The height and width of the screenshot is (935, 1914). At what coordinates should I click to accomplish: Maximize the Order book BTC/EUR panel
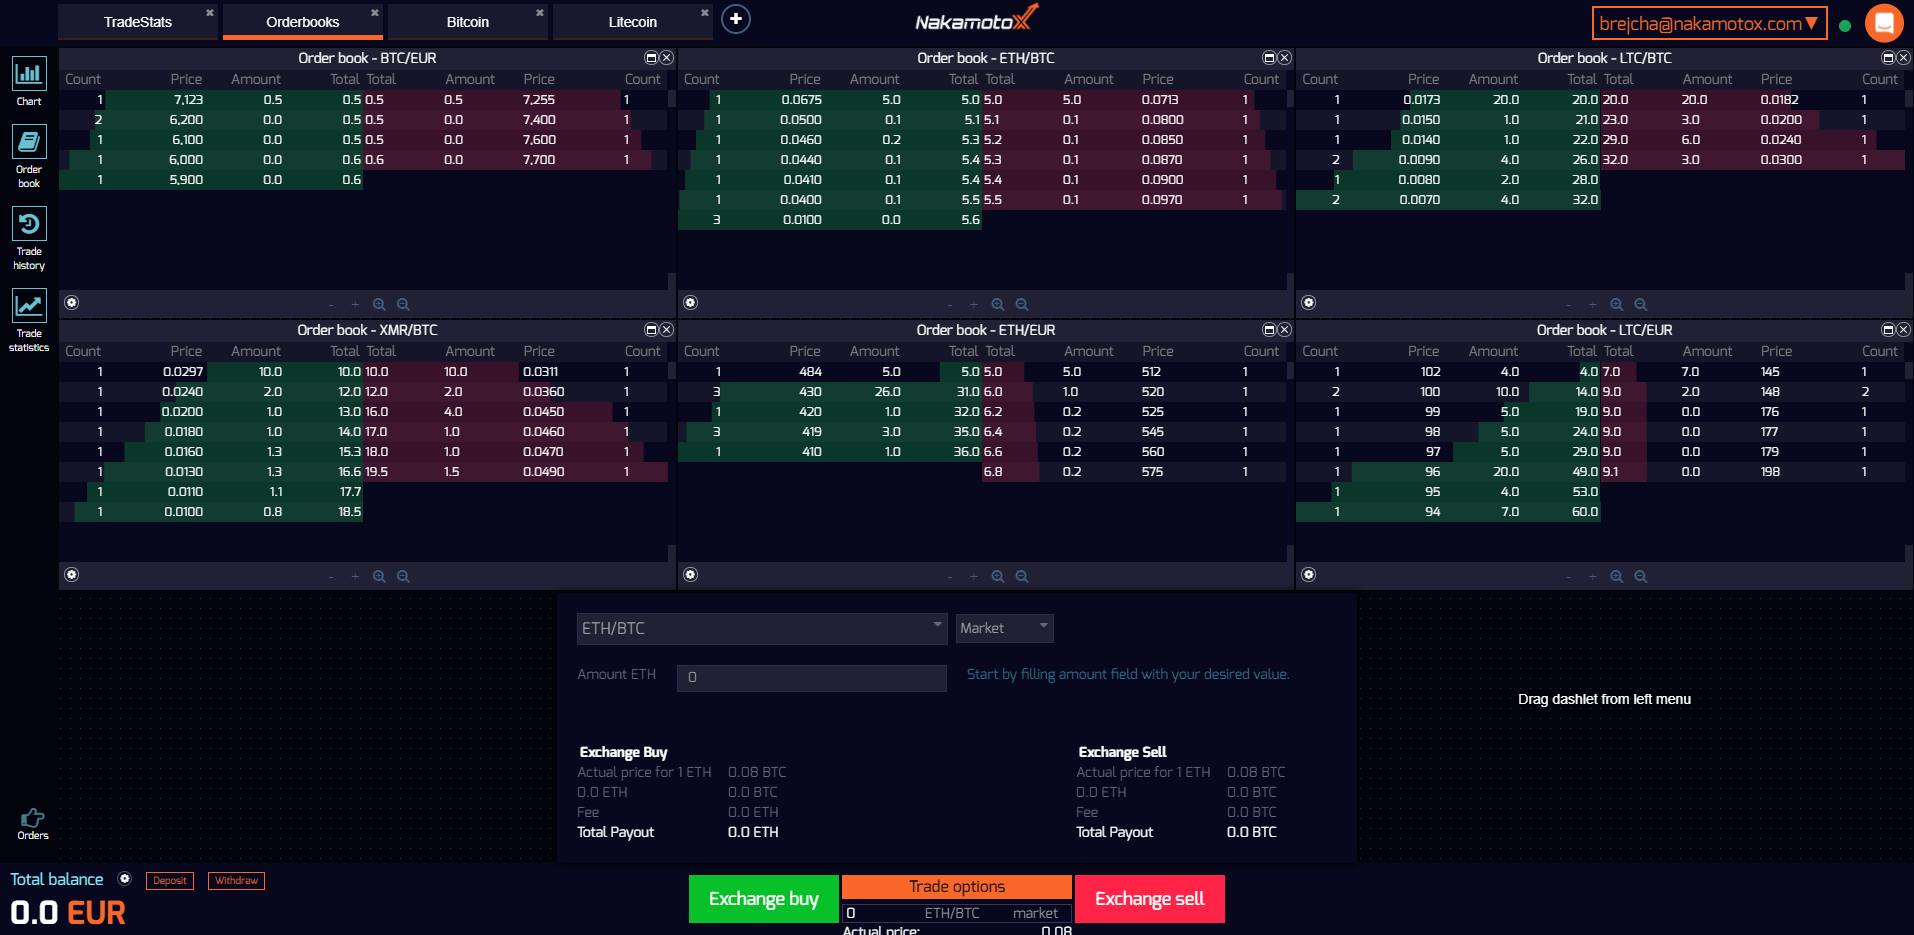pyautogui.click(x=651, y=58)
